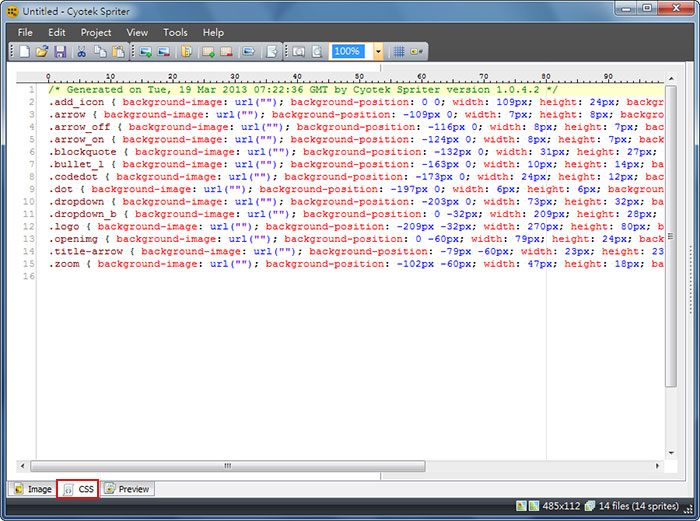Click the 485x112 size status text

(561, 506)
